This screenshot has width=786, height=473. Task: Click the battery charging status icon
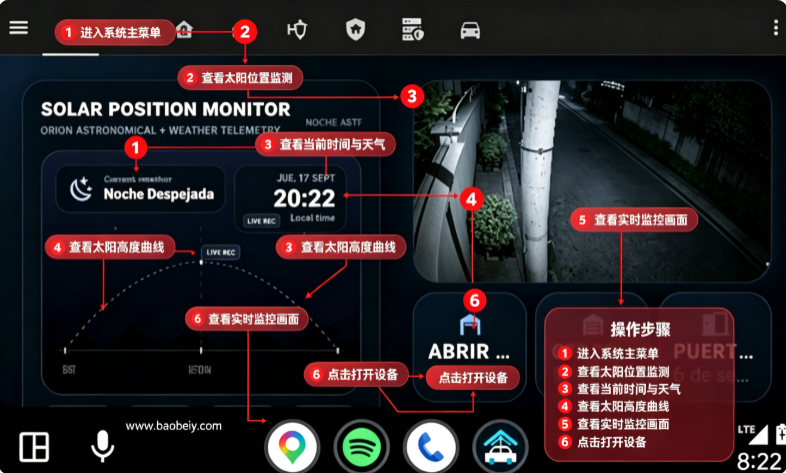coord(780,434)
